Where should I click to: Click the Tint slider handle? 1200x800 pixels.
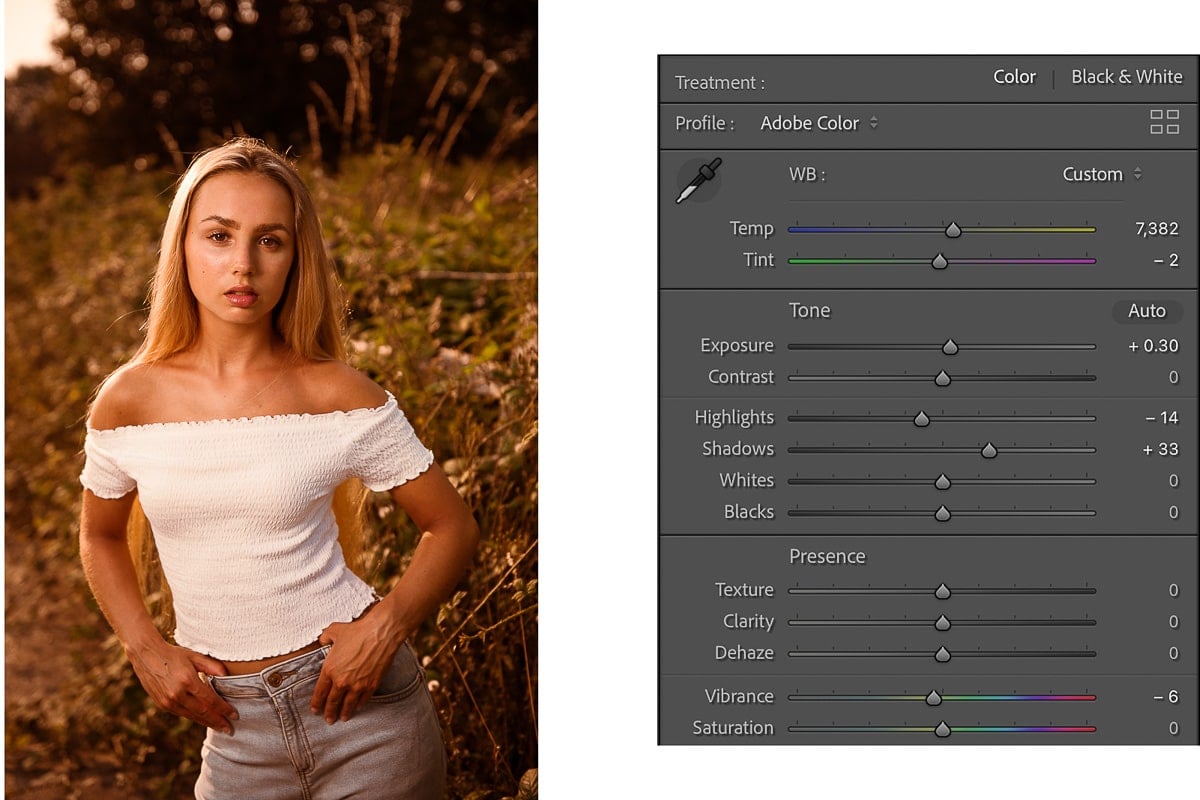coord(939,261)
